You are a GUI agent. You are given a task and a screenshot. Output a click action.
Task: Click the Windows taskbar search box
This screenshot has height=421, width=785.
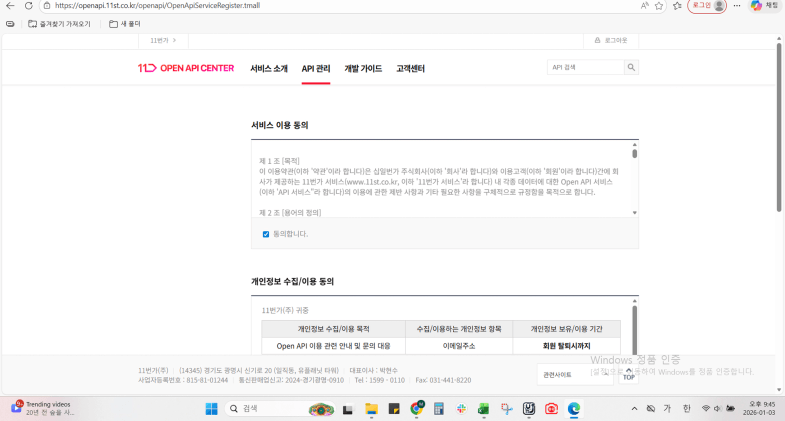click(x=279, y=409)
